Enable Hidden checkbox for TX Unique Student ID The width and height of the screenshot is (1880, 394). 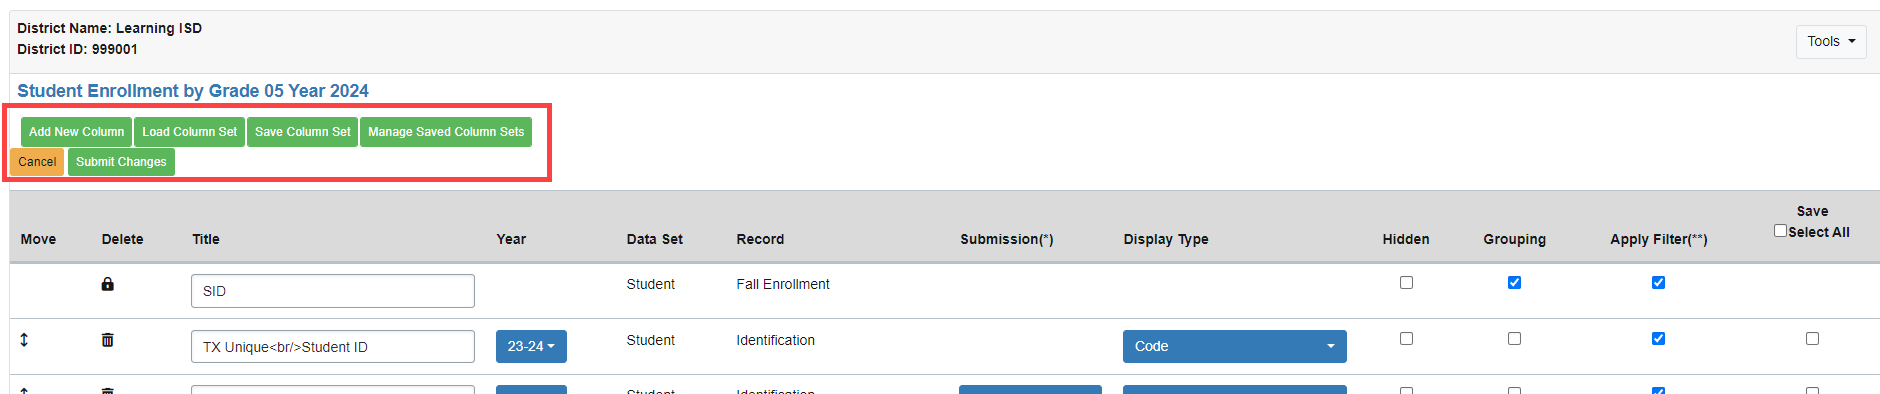coord(1406,339)
